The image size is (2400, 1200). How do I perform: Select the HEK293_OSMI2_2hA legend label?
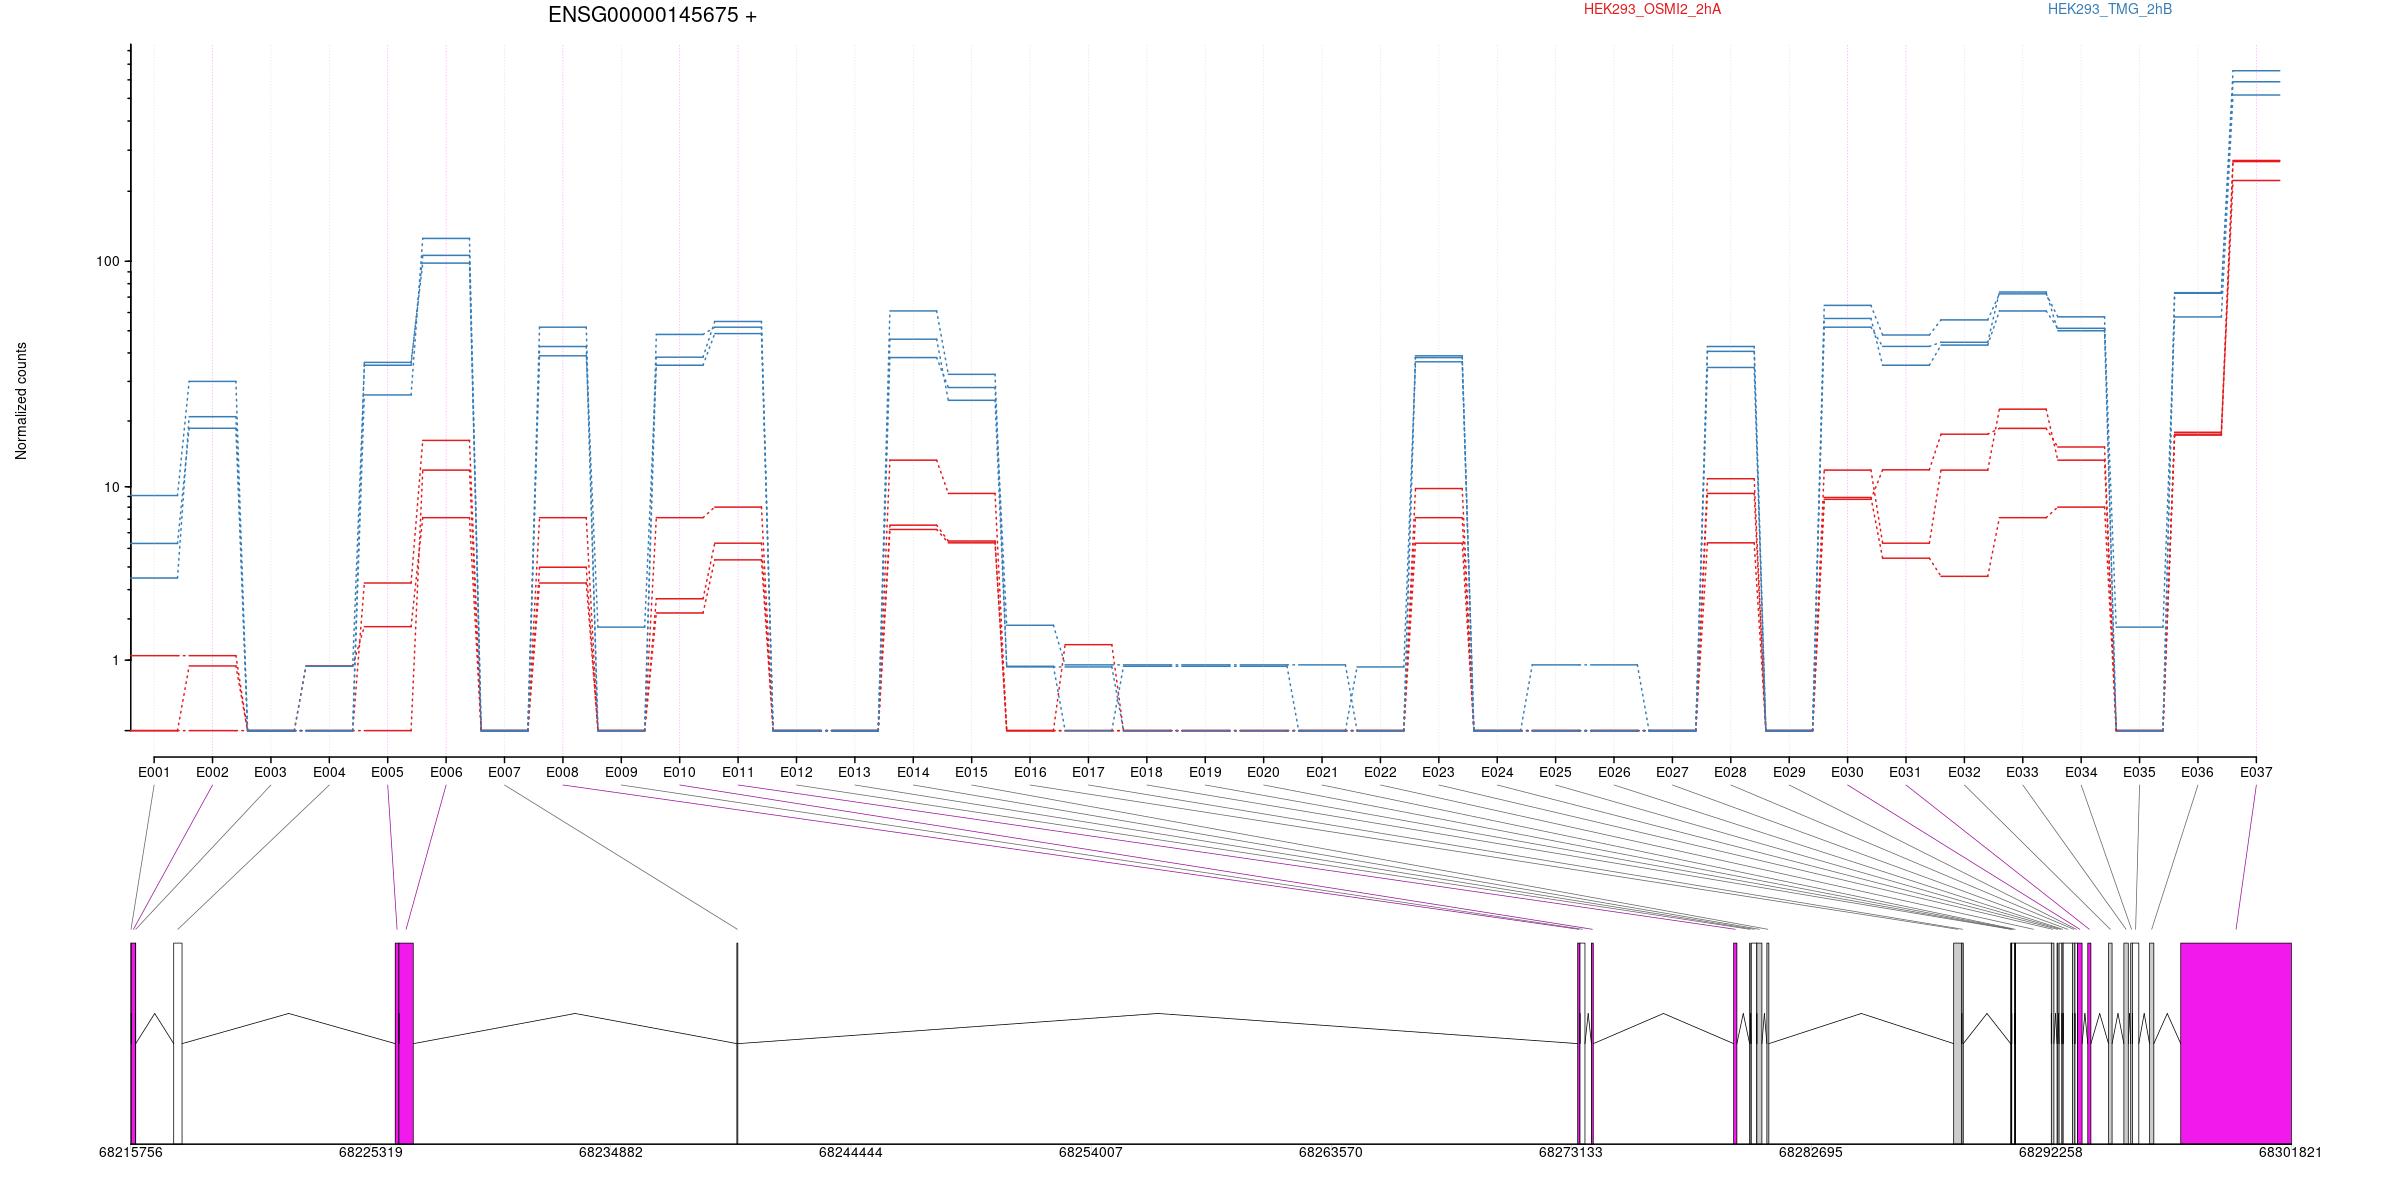click(1652, 9)
